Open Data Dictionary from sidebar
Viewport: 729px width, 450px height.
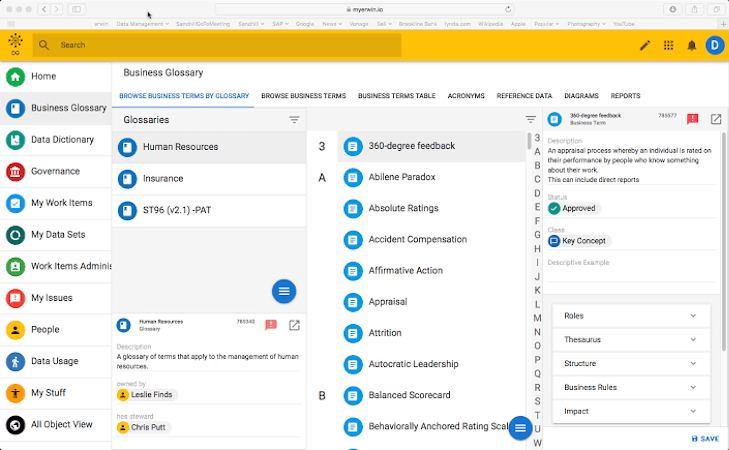point(56,139)
